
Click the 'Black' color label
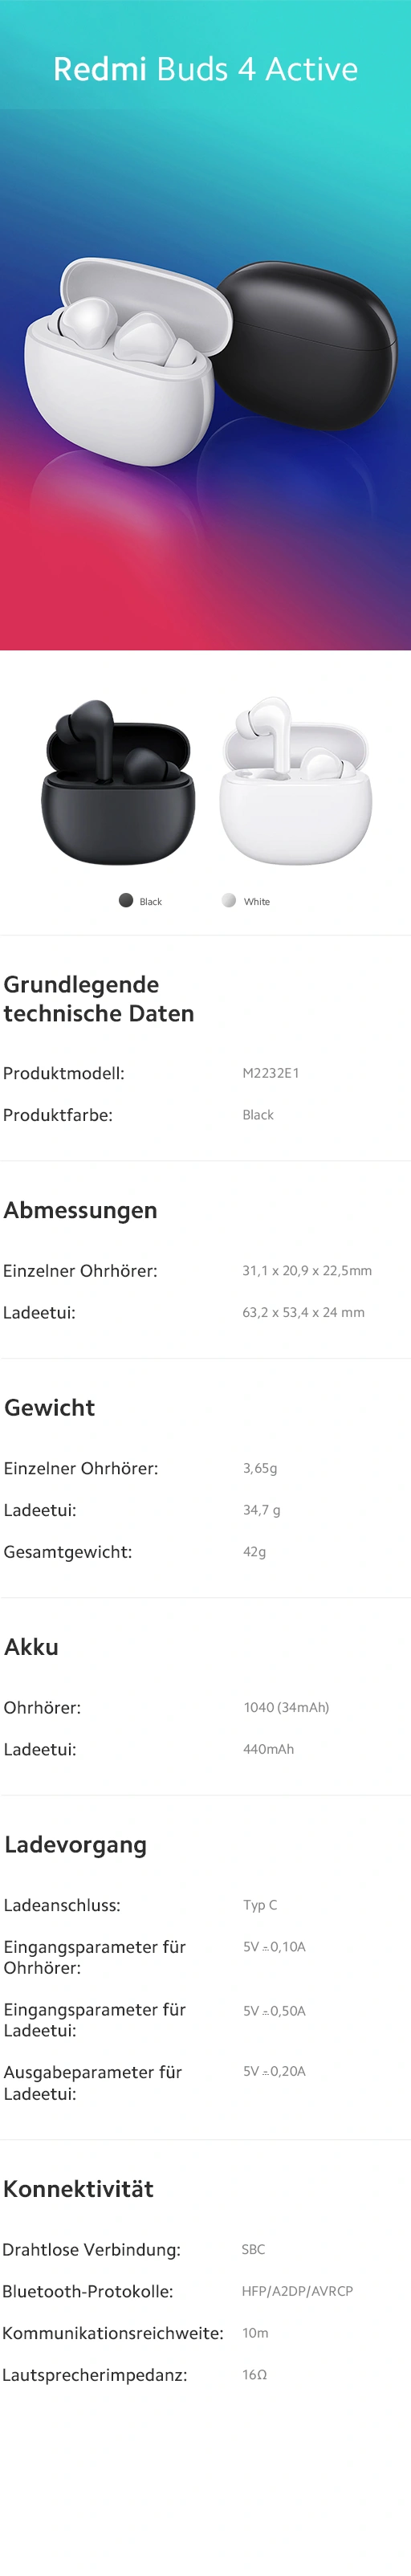click(151, 902)
